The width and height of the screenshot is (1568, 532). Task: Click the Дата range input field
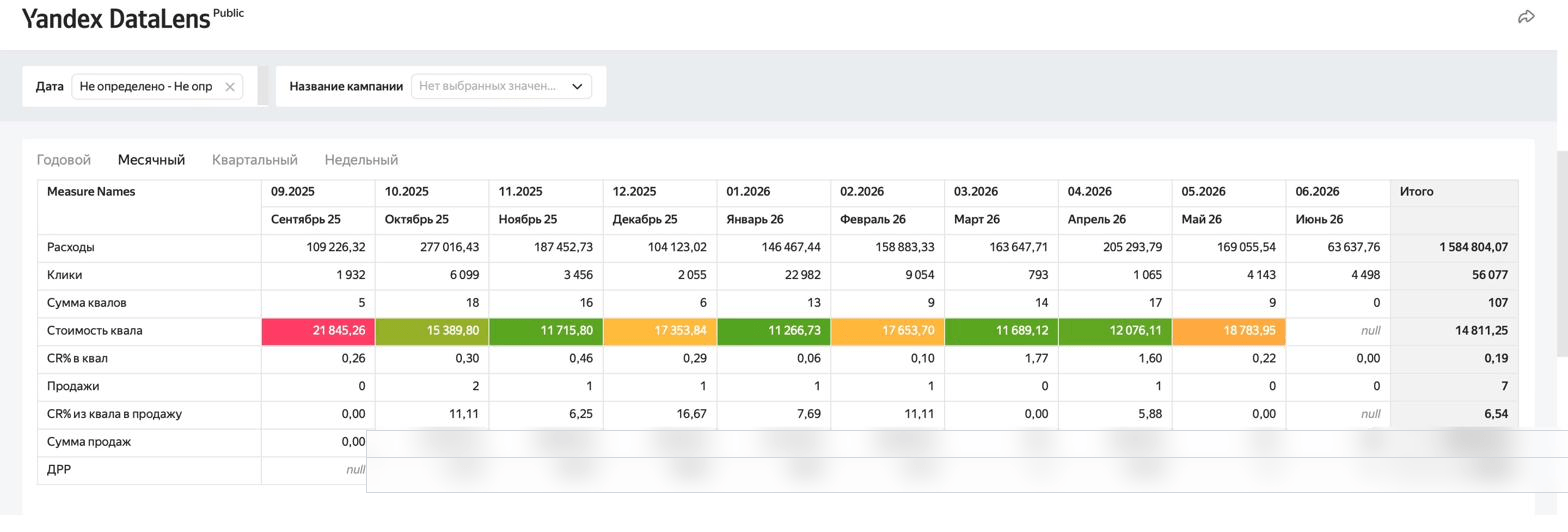(157, 87)
